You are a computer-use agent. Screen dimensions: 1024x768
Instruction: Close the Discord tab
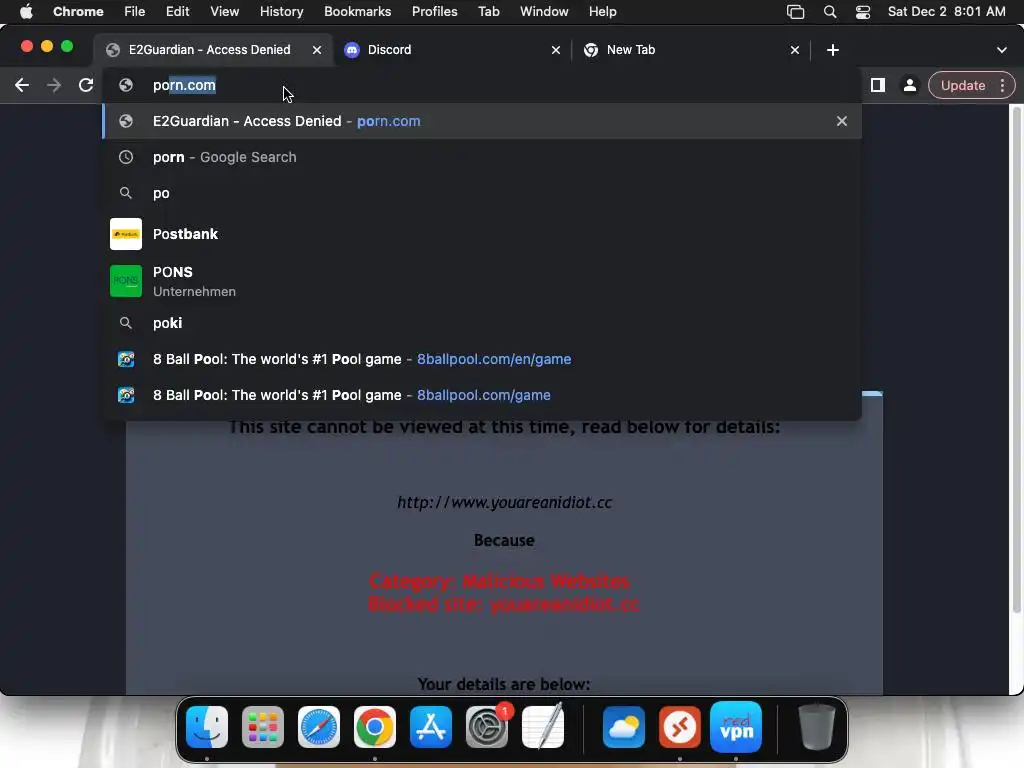556,50
